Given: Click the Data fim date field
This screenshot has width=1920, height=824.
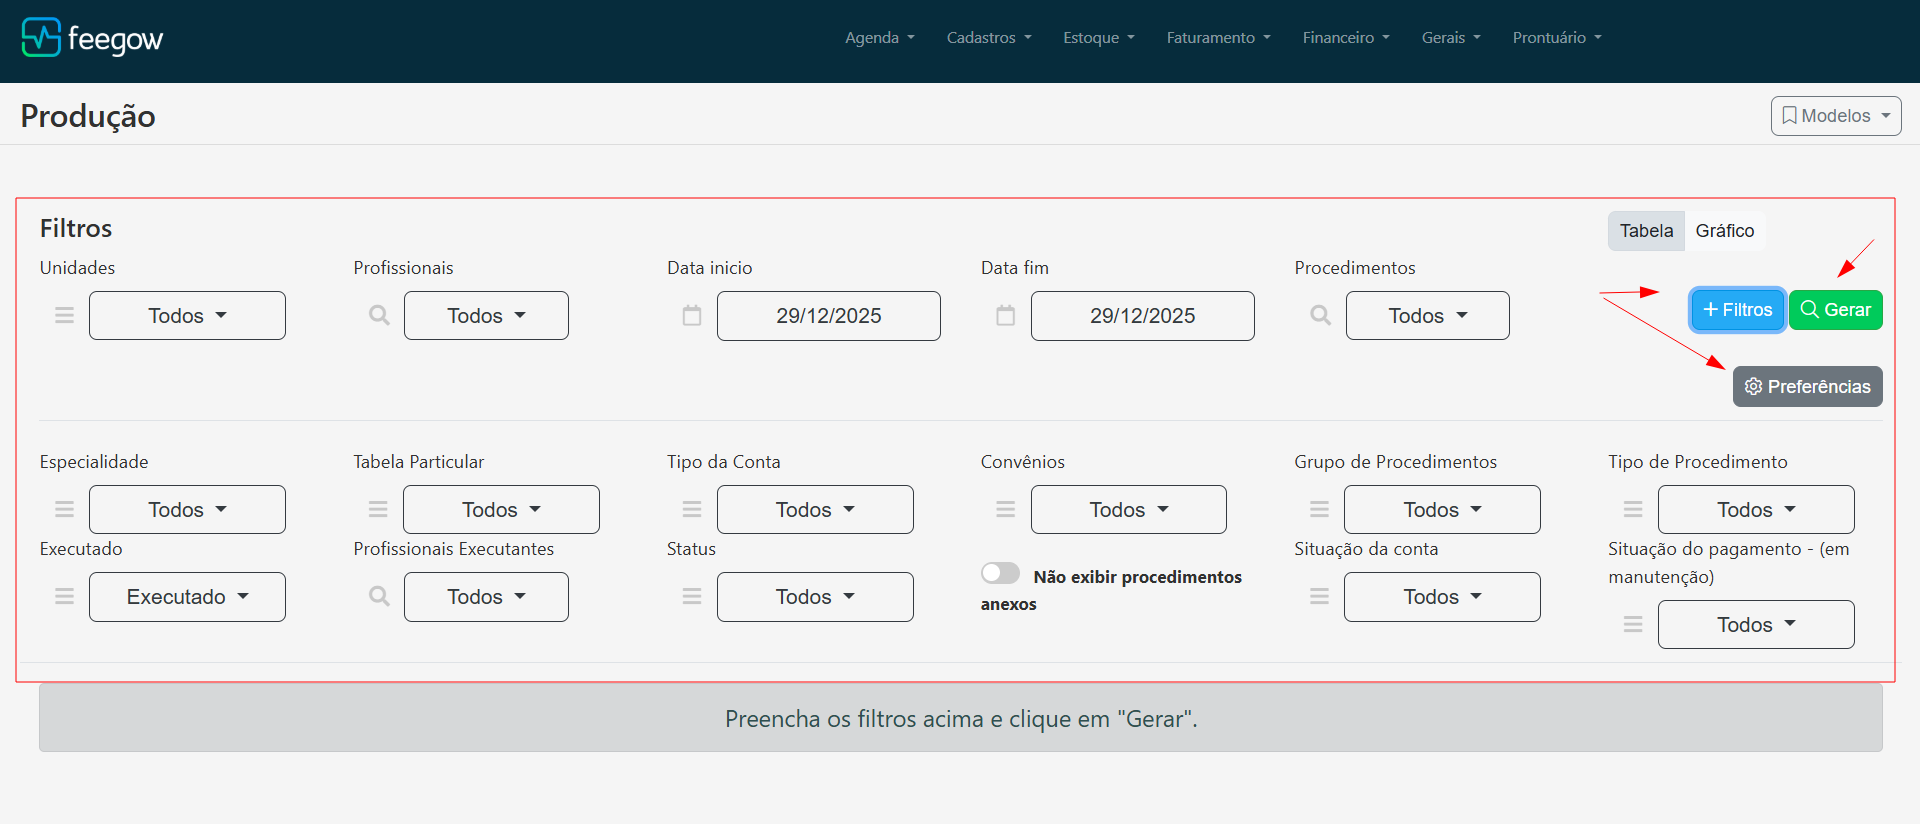Looking at the screenshot, I should click(x=1143, y=316).
